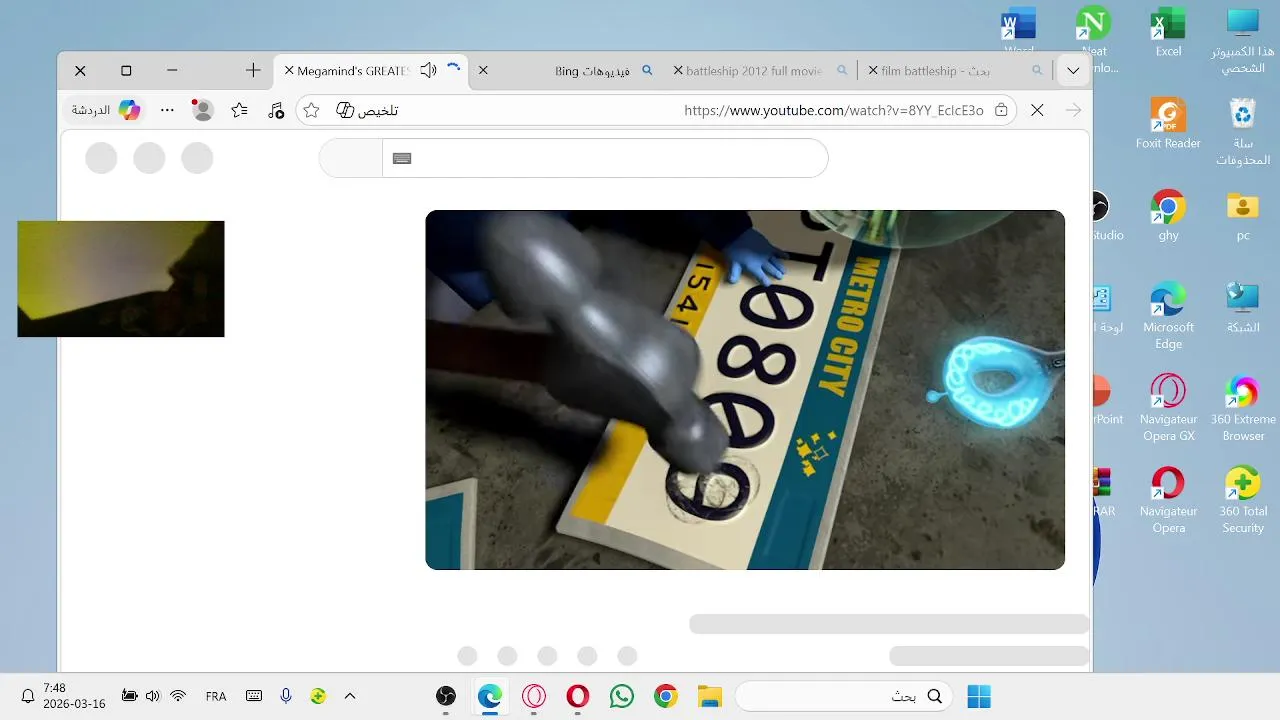The image size is (1280, 720).
Task: Open WhatsApp from the taskbar
Action: click(x=622, y=696)
